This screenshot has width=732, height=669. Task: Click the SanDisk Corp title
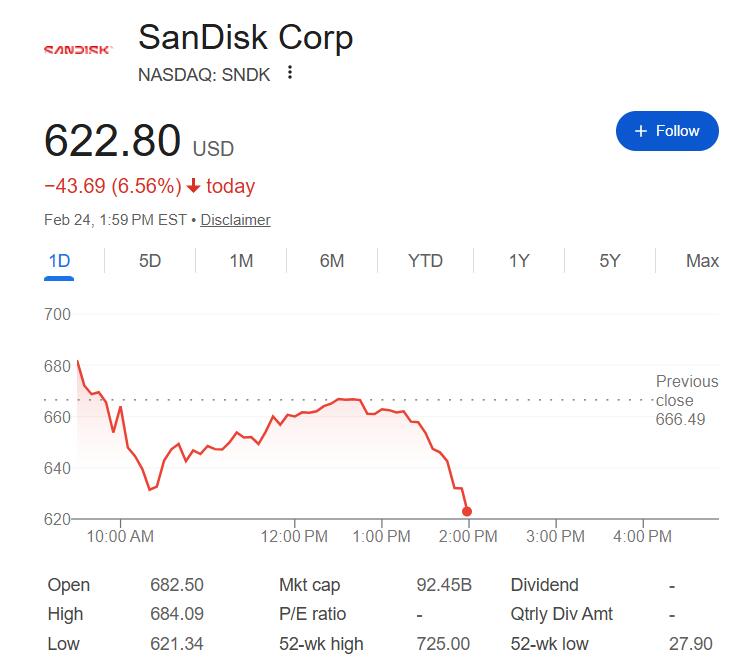pos(245,38)
